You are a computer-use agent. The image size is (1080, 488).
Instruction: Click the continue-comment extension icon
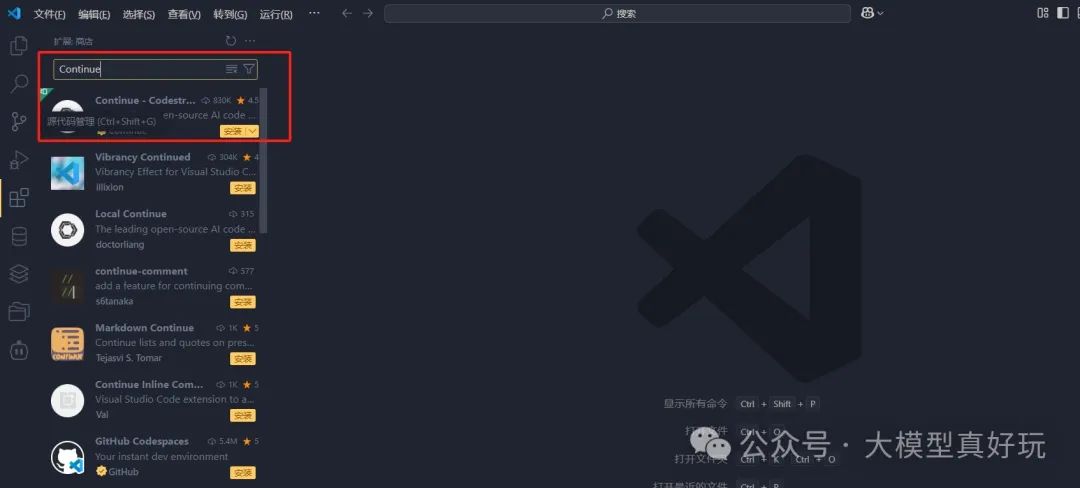tap(68, 287)
